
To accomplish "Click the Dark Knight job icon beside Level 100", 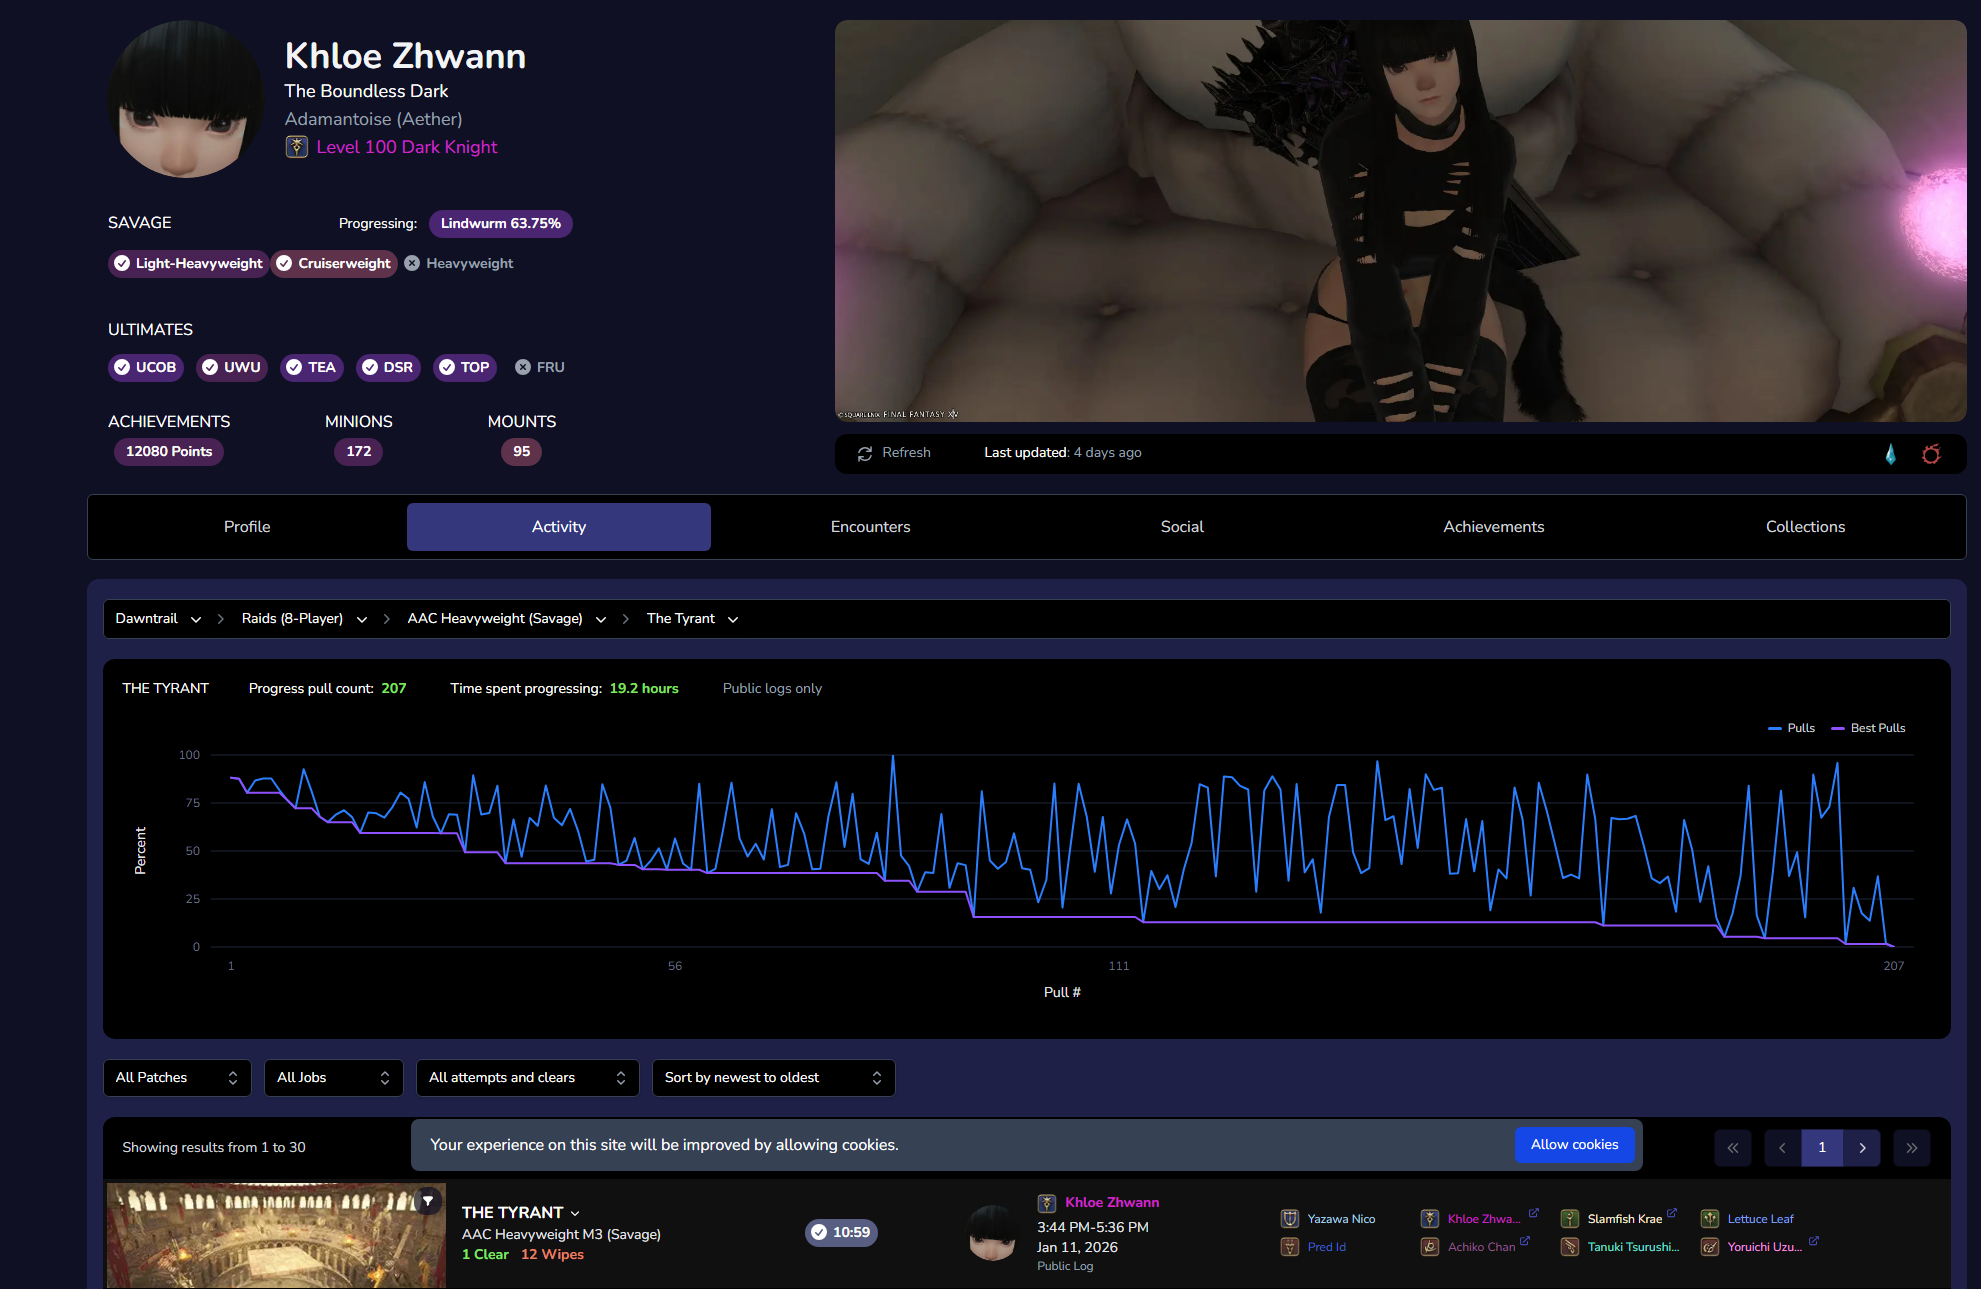I will (x=296, y=147).
